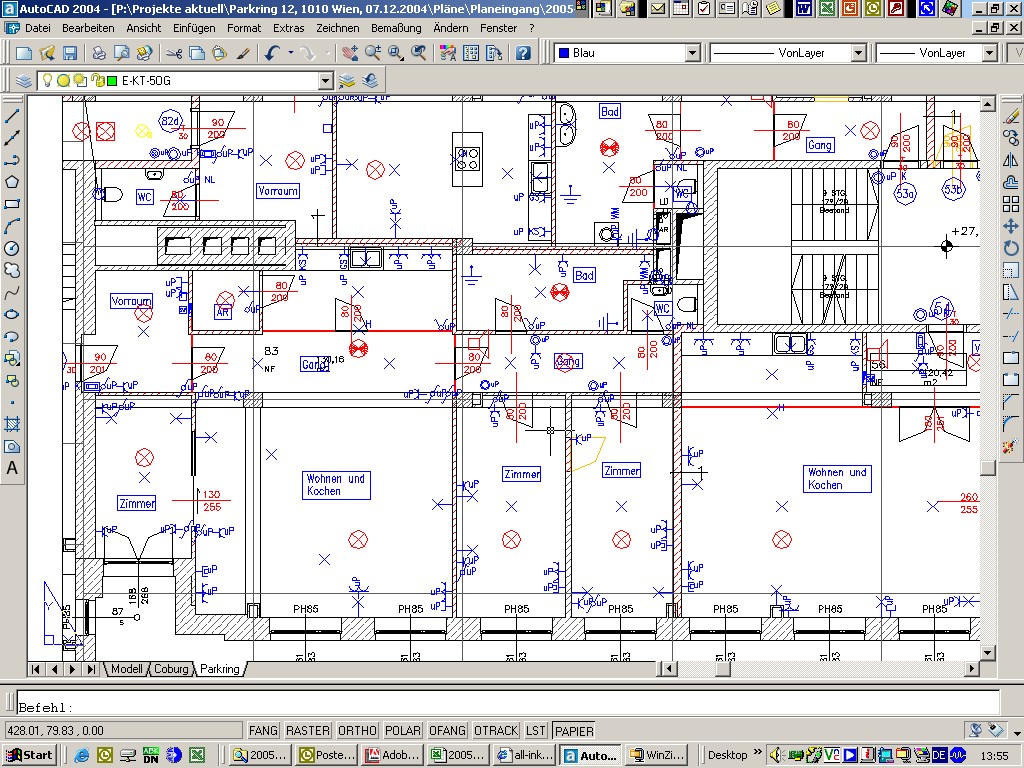Open Plot Preview from the toolbar
Screen dimensions: 1024x768
click(121, 54)
